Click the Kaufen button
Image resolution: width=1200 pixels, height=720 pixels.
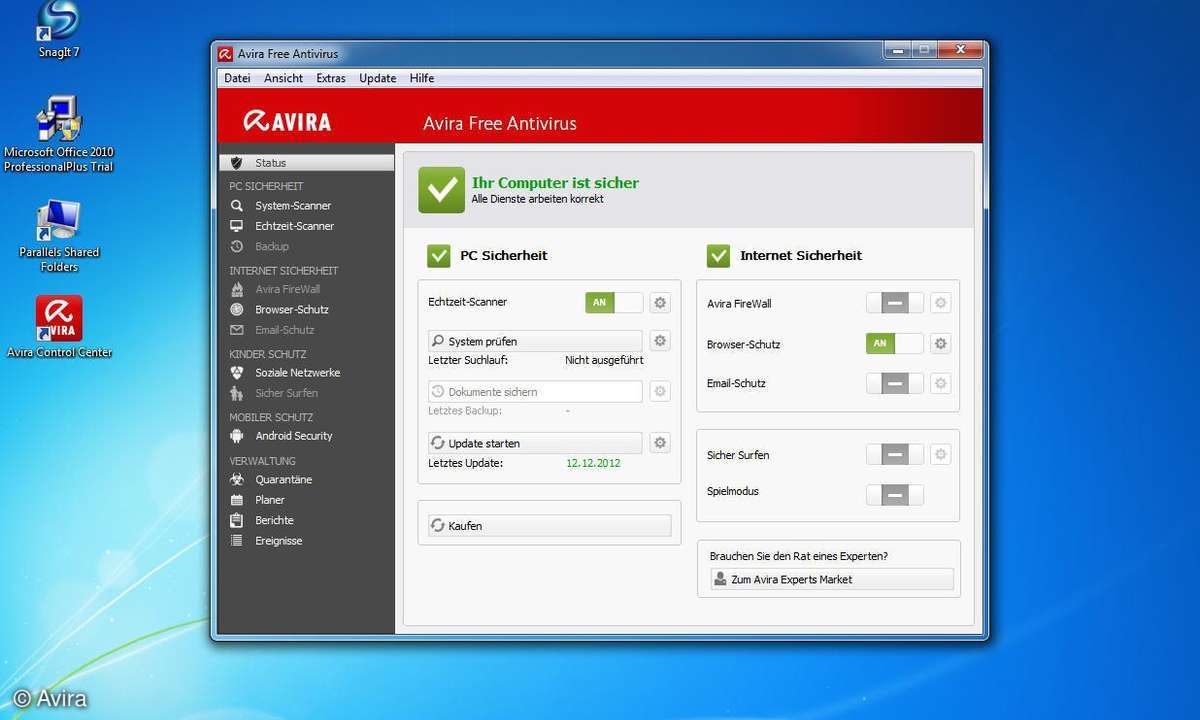[549, 525]
